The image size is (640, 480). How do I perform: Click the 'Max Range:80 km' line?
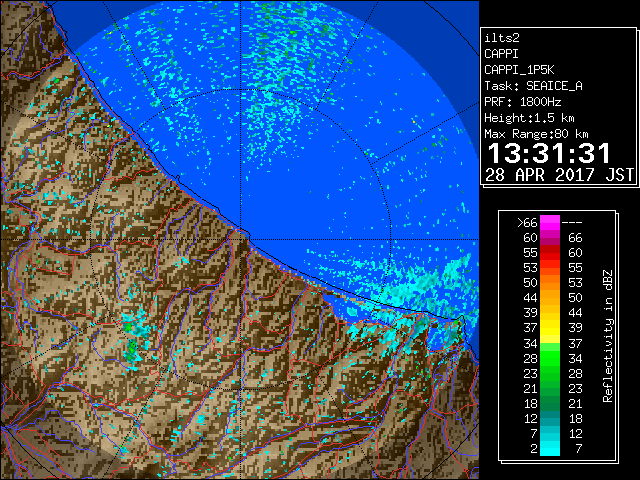[536, 134]
